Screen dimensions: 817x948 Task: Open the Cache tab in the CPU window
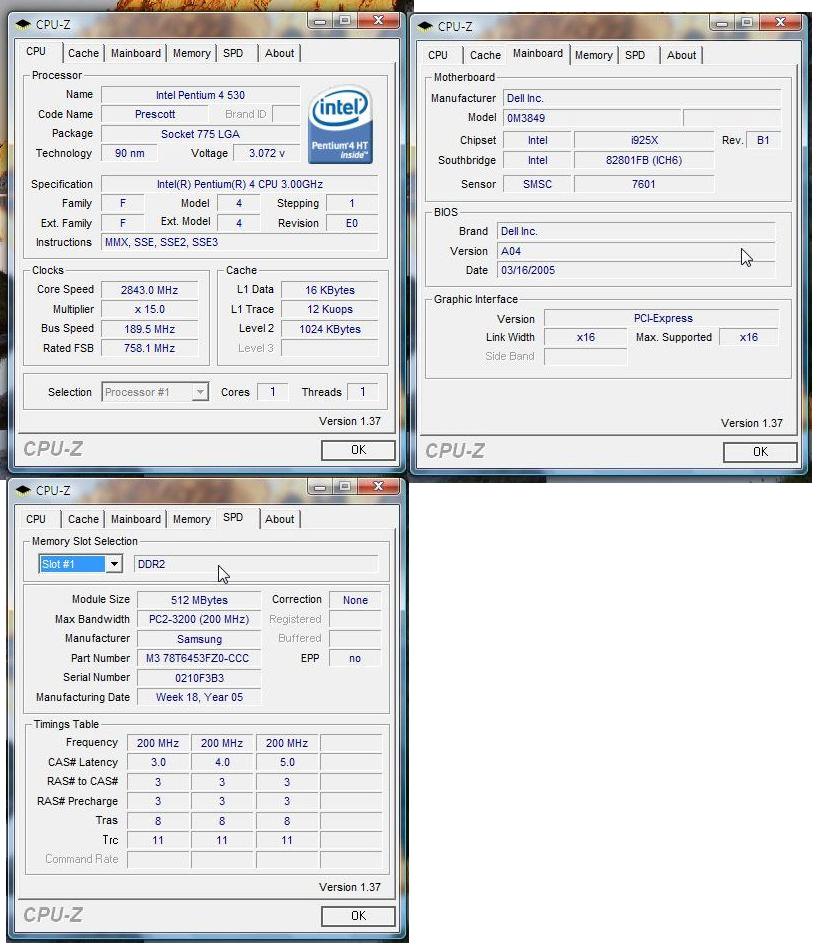click(x=83, y=53)
